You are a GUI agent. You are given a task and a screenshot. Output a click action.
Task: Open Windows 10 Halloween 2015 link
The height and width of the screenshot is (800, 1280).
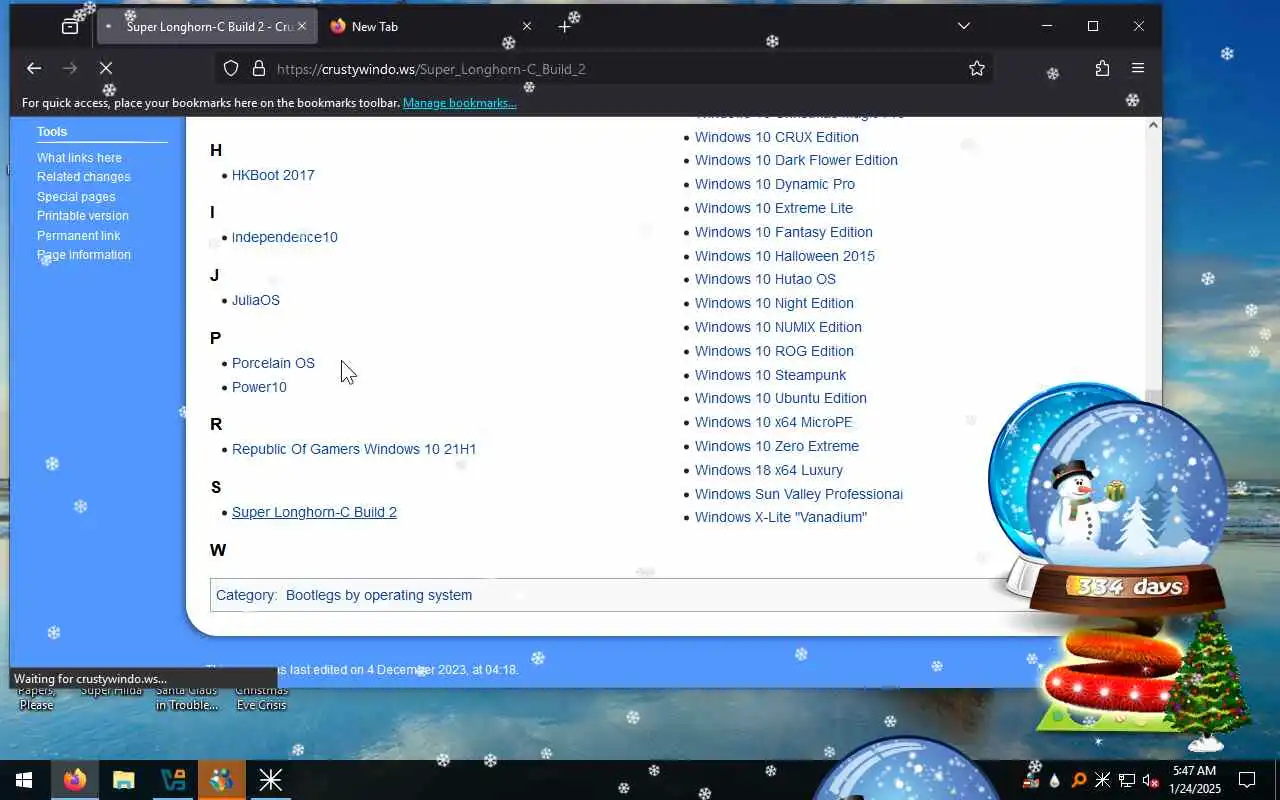[785, 256]
